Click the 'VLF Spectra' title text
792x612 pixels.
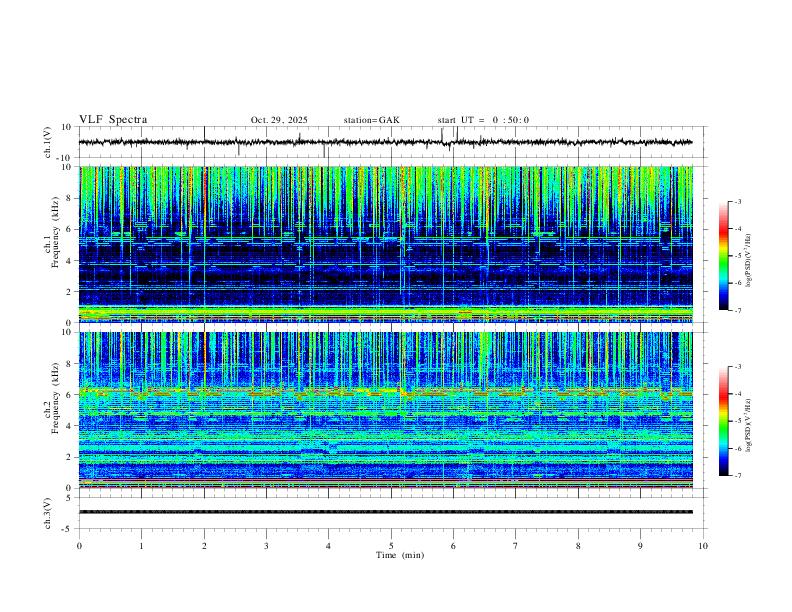(113, 120)
